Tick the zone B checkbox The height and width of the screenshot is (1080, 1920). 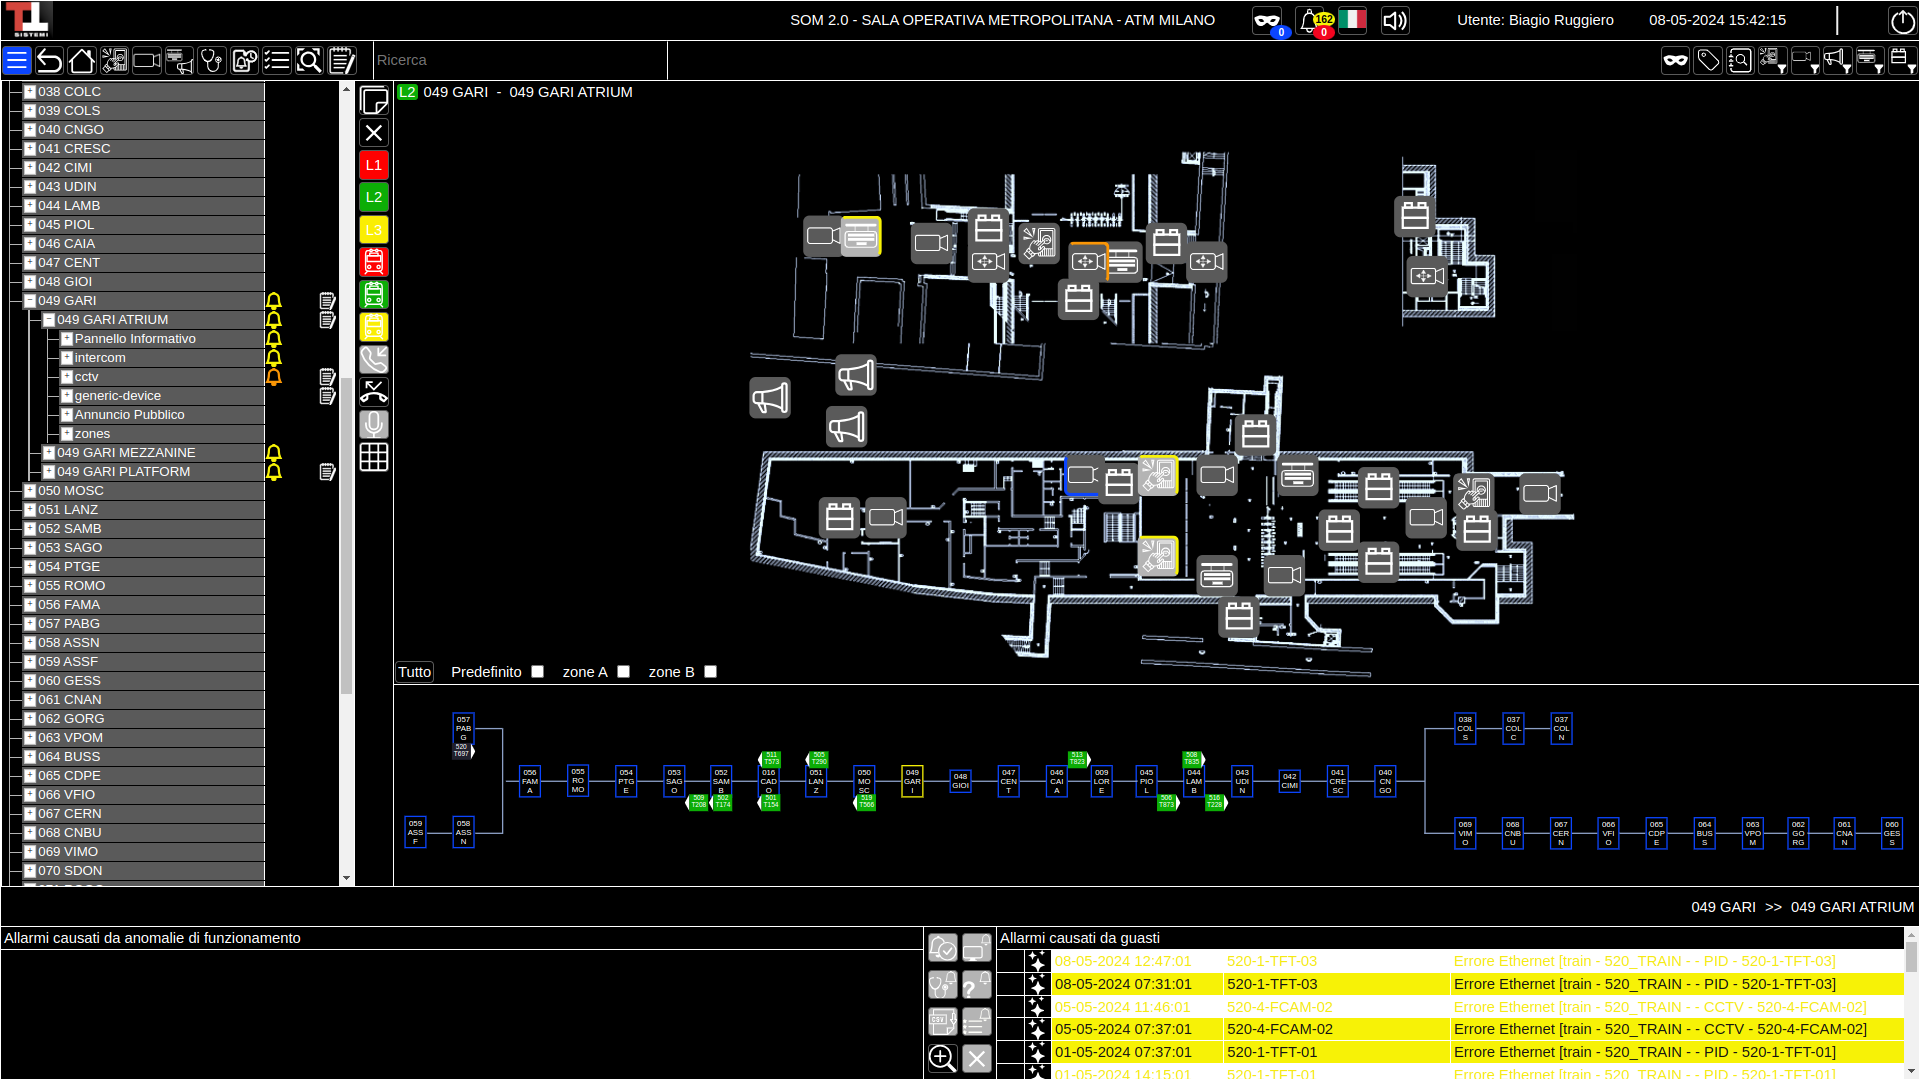coord(711,672)
